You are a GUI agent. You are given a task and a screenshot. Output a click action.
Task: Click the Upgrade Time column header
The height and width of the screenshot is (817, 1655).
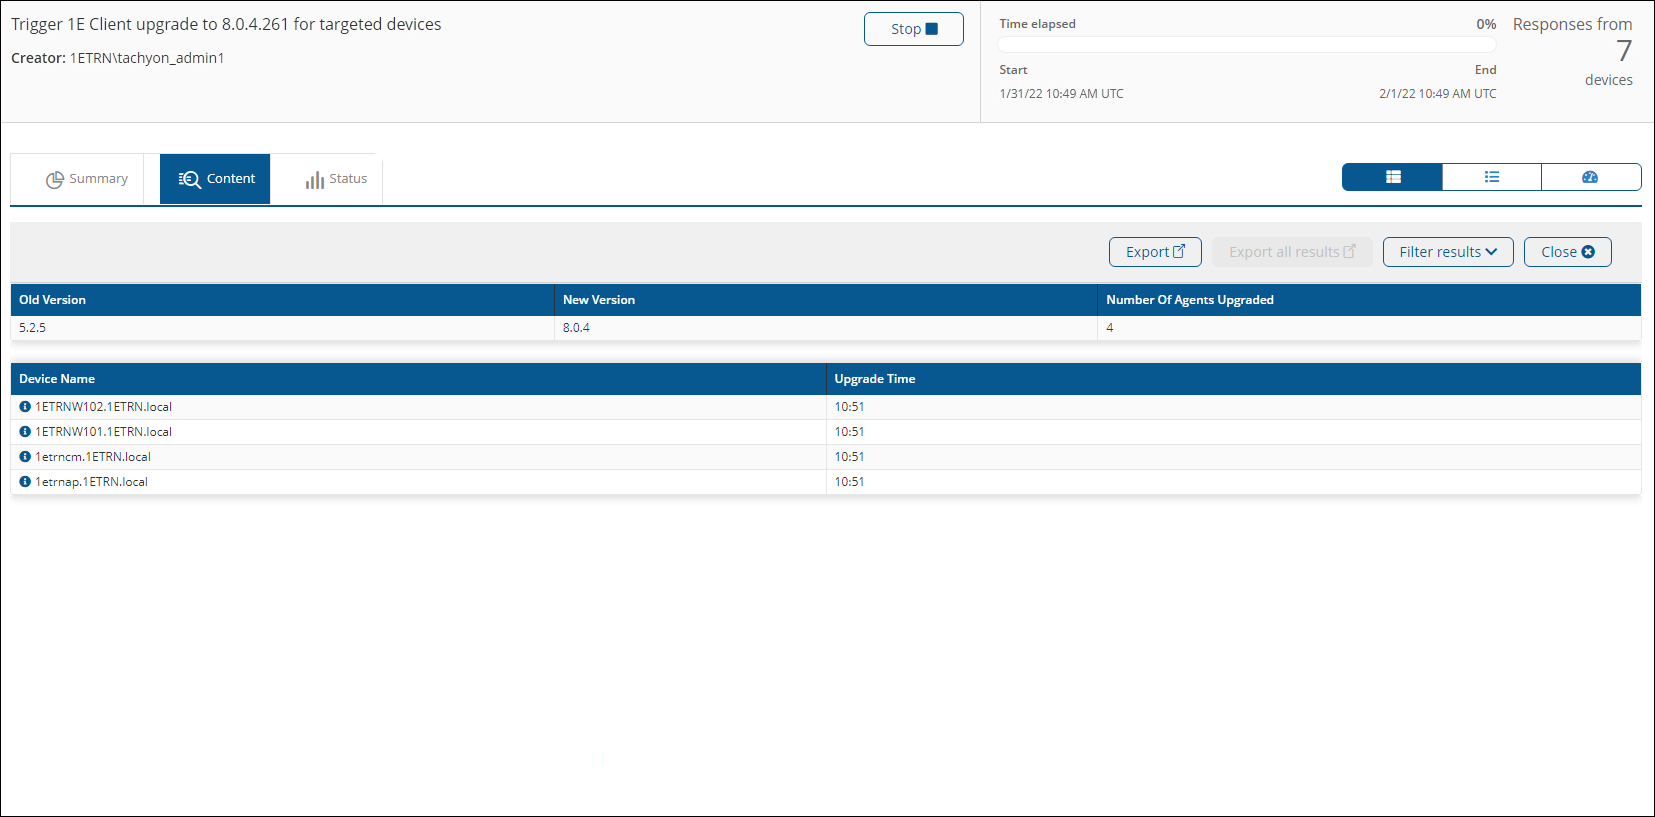coord(874,379)
